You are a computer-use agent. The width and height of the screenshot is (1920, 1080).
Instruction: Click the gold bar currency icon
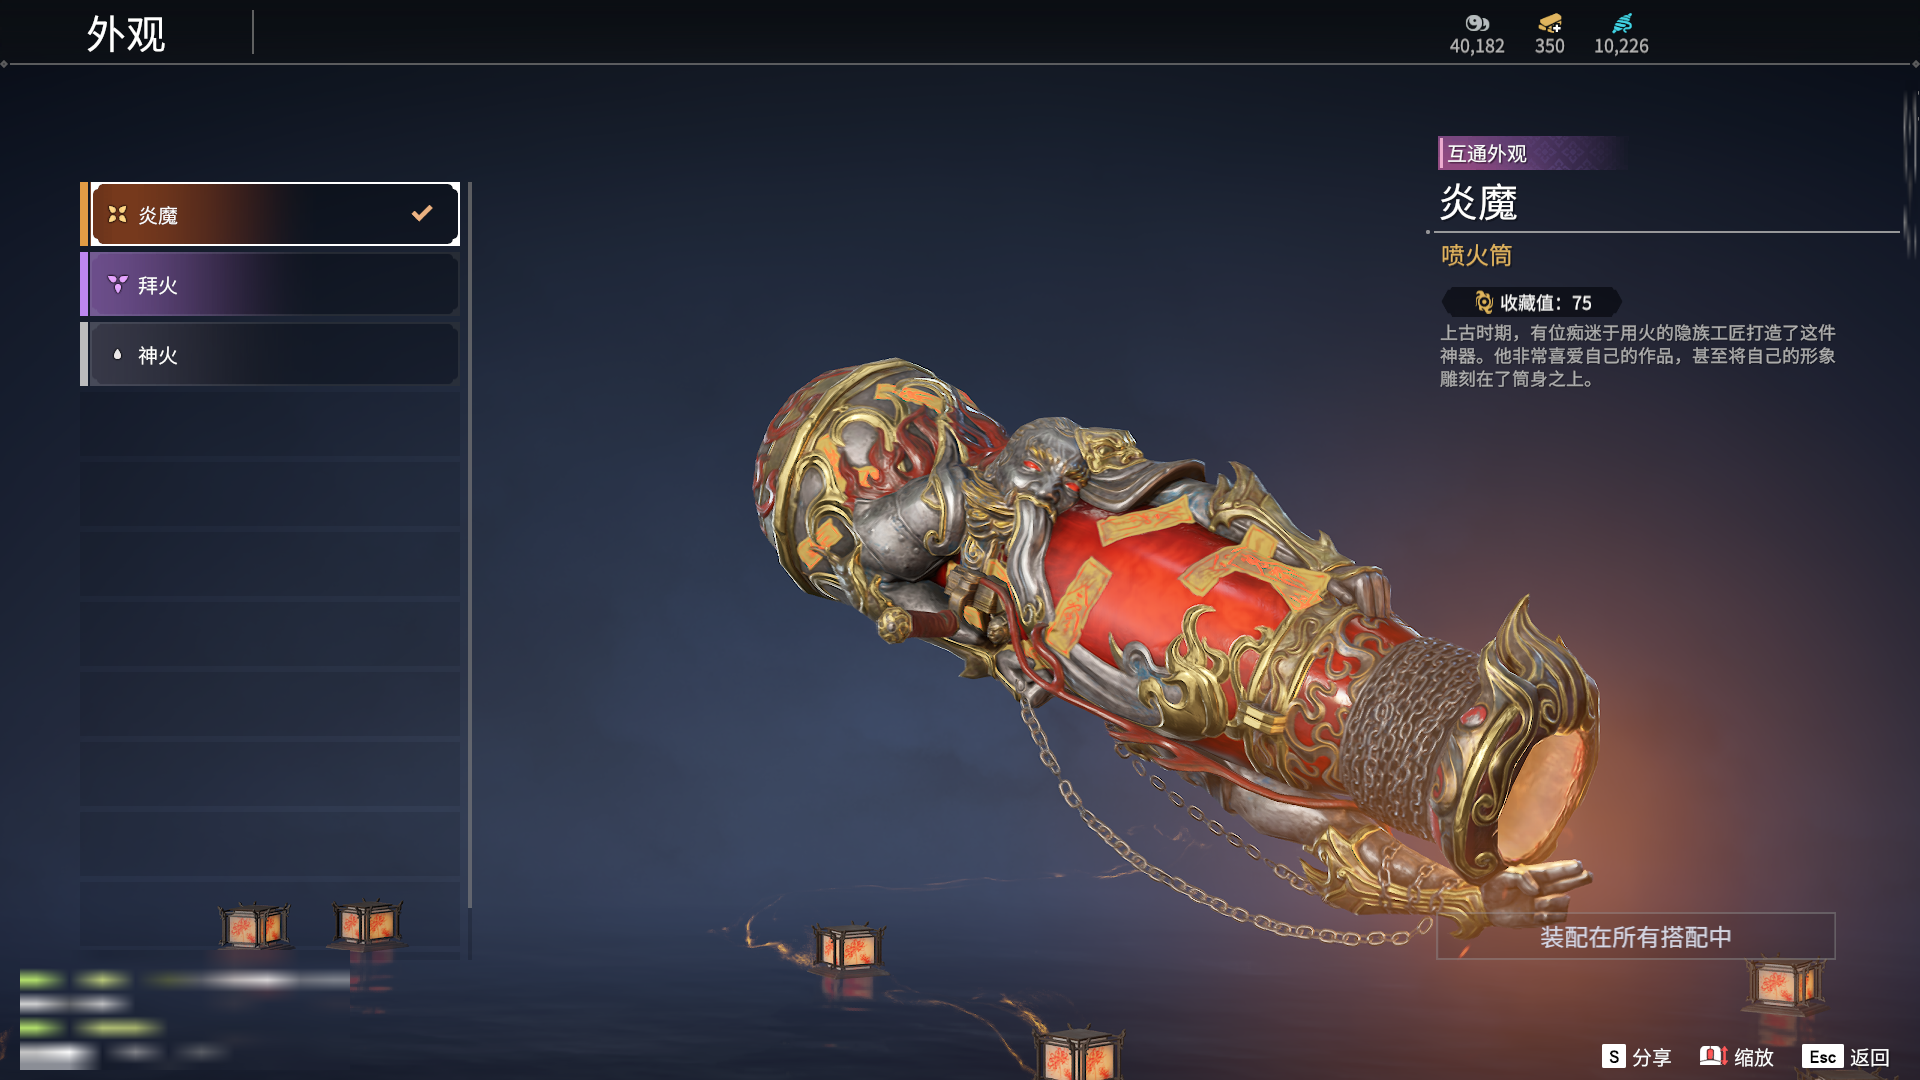(1550, 23)
